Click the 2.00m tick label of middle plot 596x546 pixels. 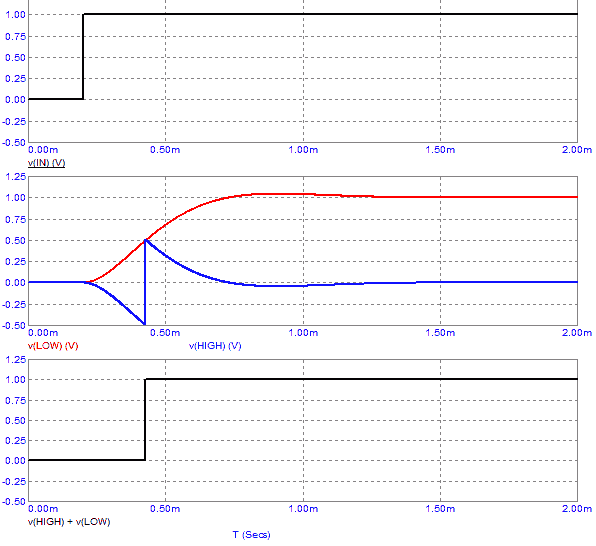pos(577,333)
